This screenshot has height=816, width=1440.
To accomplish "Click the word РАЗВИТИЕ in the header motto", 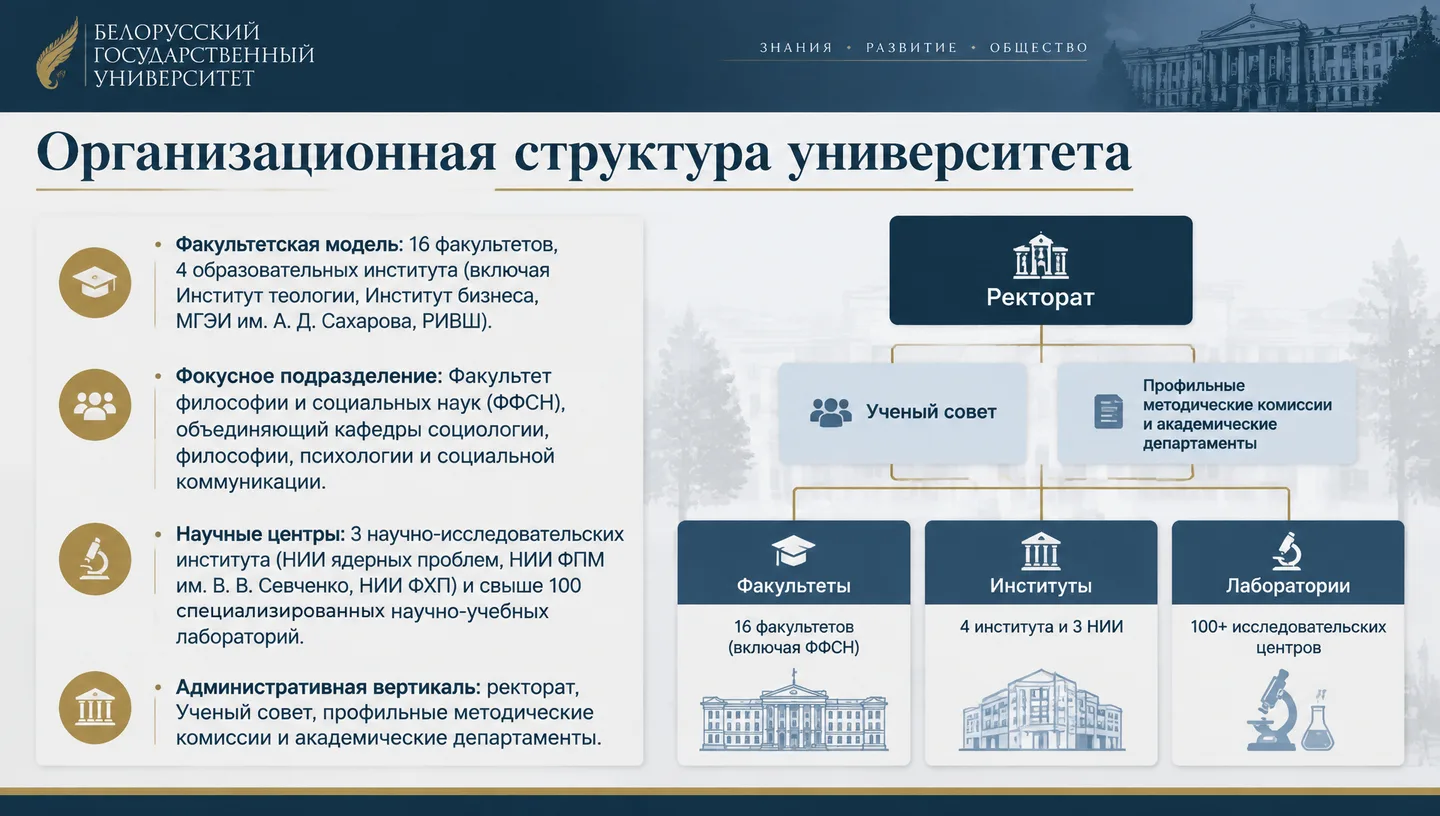I will tap(911, 48).
